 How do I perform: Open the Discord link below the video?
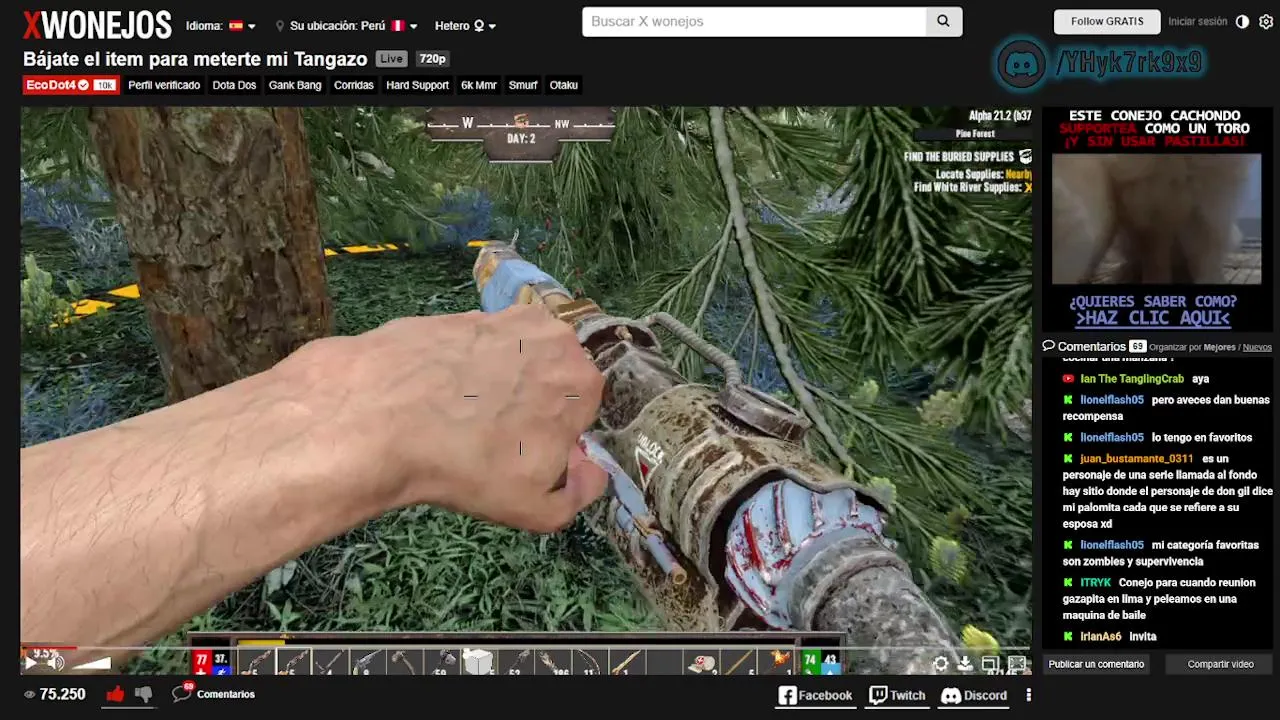click(x=974, y=695)
